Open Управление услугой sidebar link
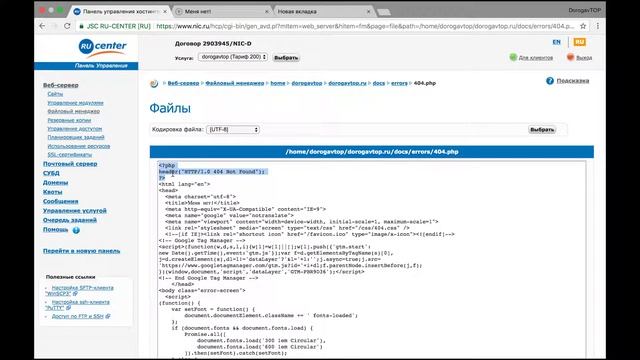The image size is (640, 360). [x=75, y=211]
